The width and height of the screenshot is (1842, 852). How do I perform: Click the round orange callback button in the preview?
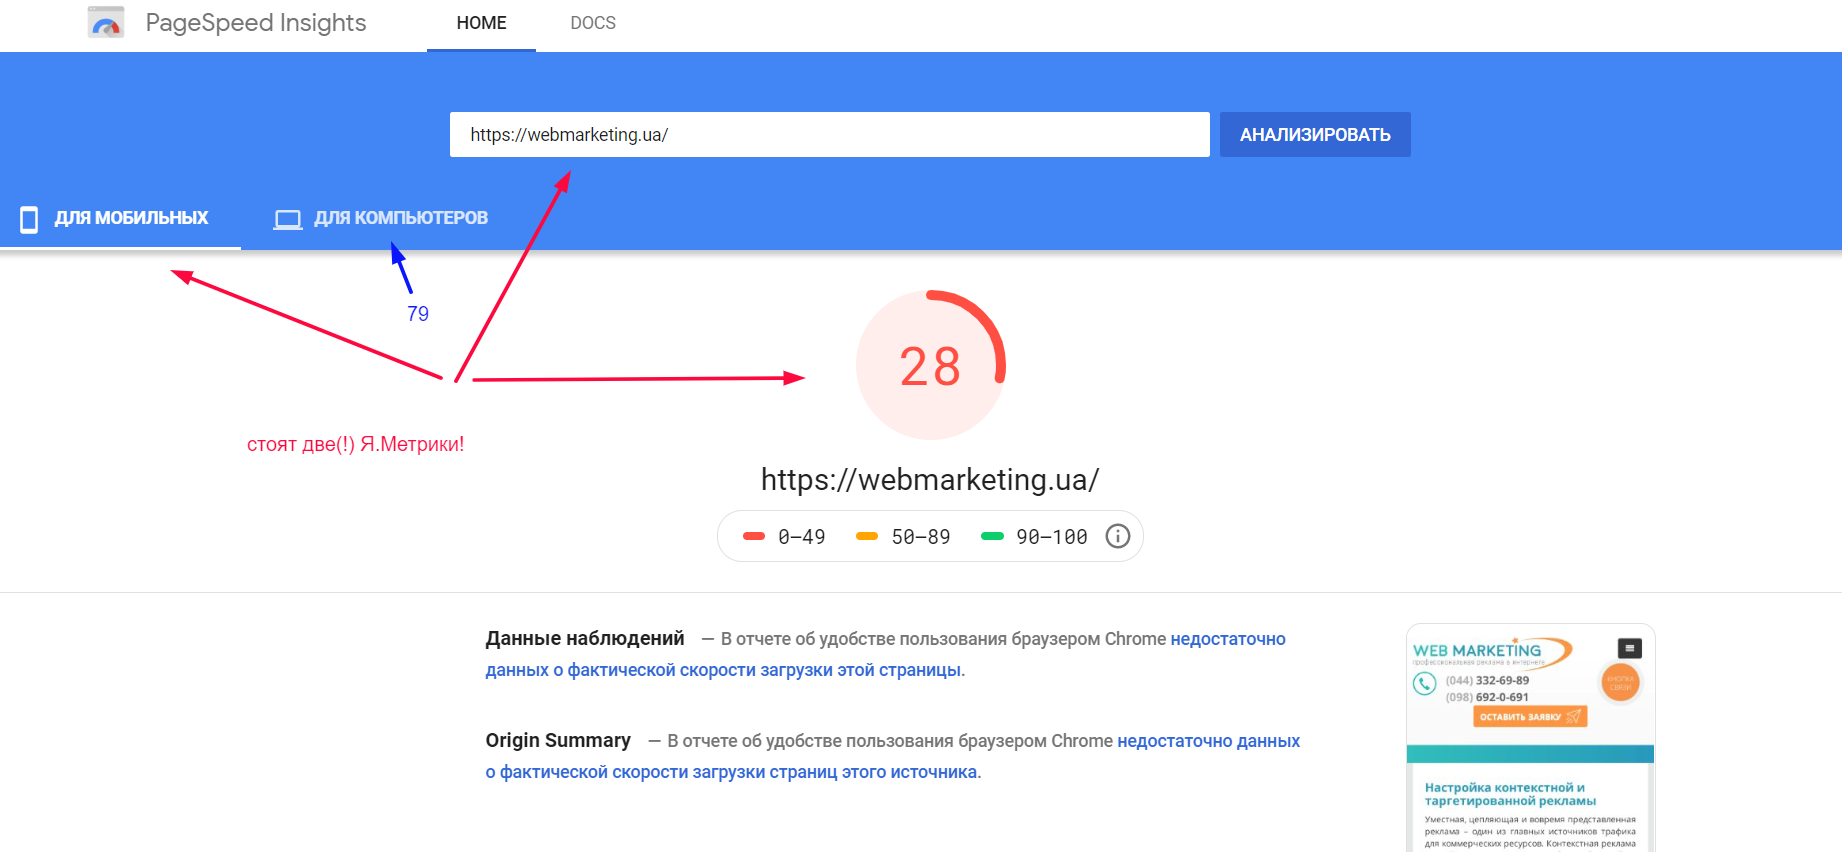pos(1619,683)
